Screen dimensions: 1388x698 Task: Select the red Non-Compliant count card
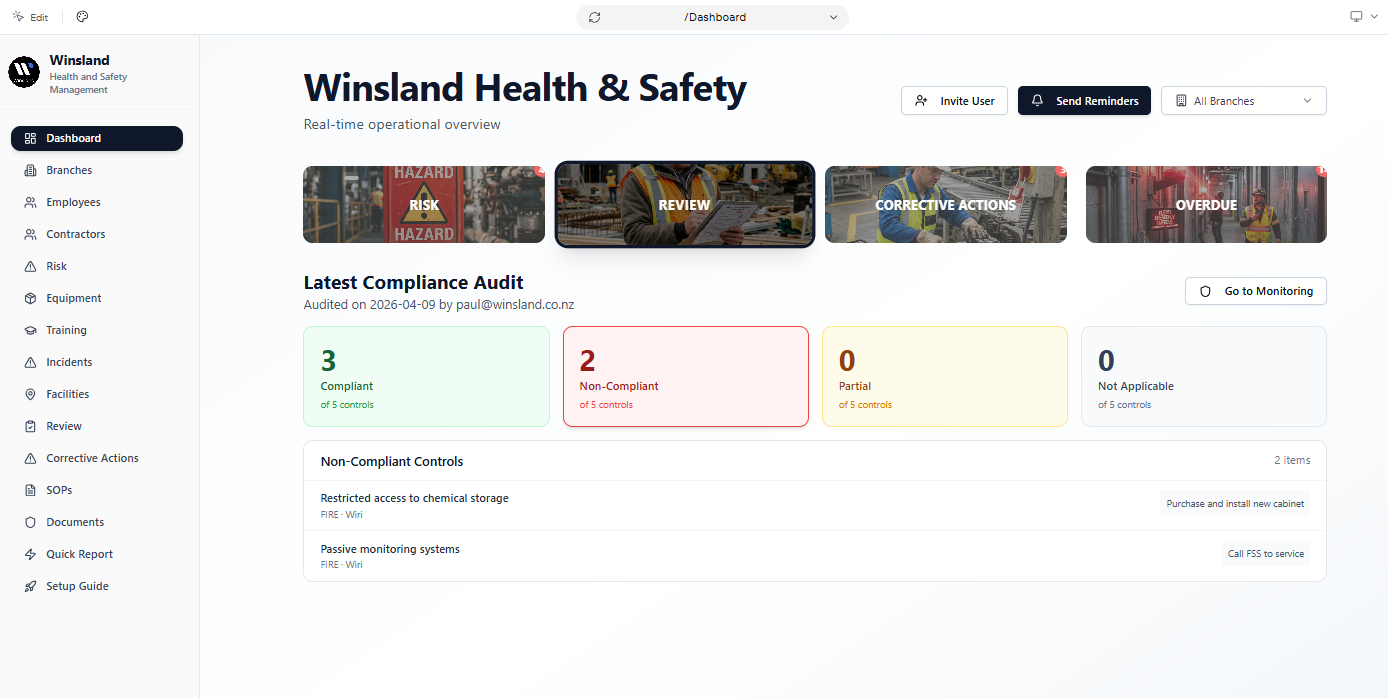click(x=685, y=376)
